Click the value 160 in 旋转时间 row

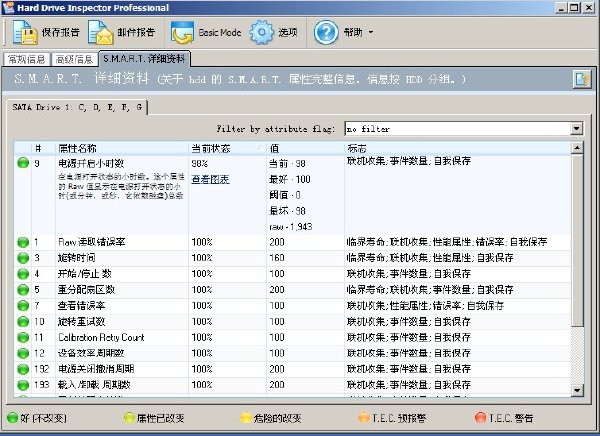click(x=277, y=258)
